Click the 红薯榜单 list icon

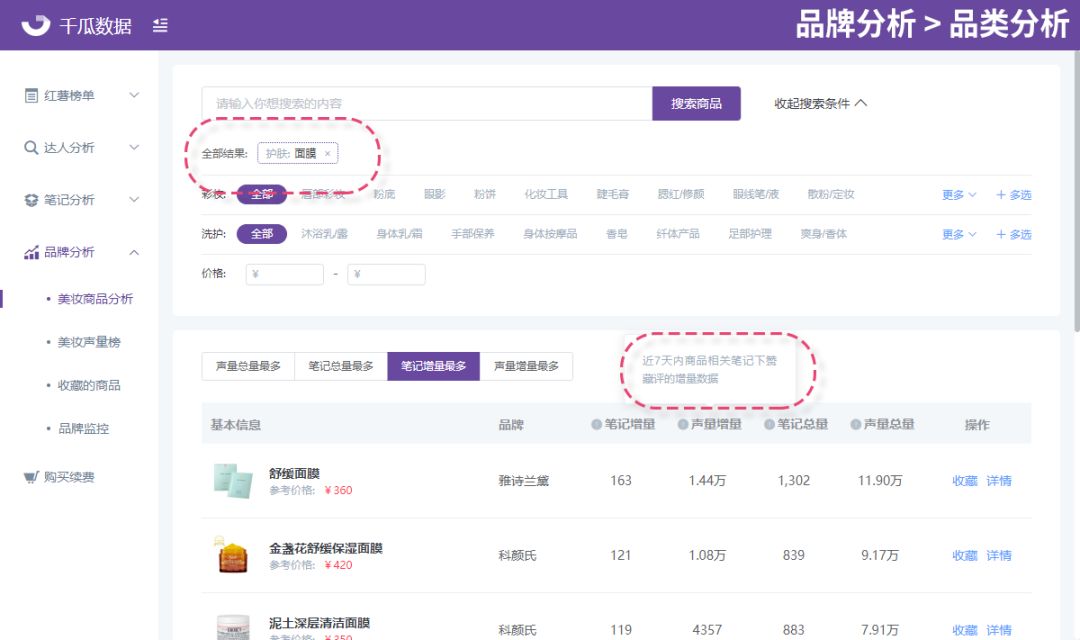click(31, 96)
